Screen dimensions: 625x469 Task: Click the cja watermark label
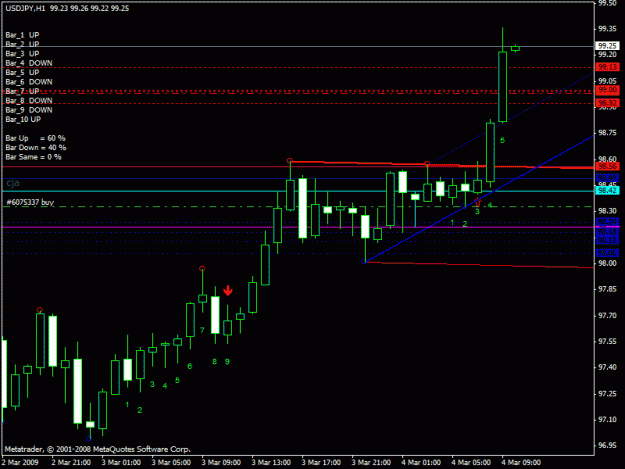click(x=13, y=184)
